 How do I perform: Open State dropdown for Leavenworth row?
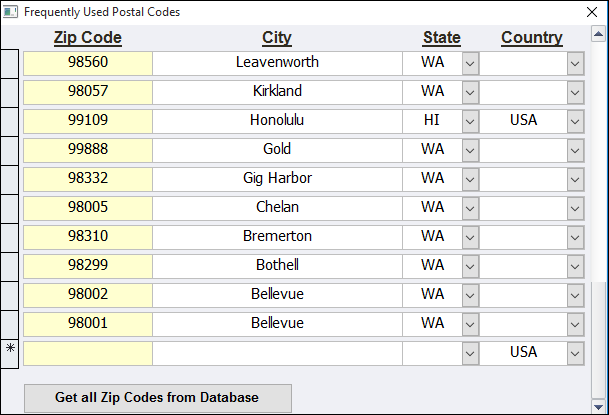(x=471, y=62)
